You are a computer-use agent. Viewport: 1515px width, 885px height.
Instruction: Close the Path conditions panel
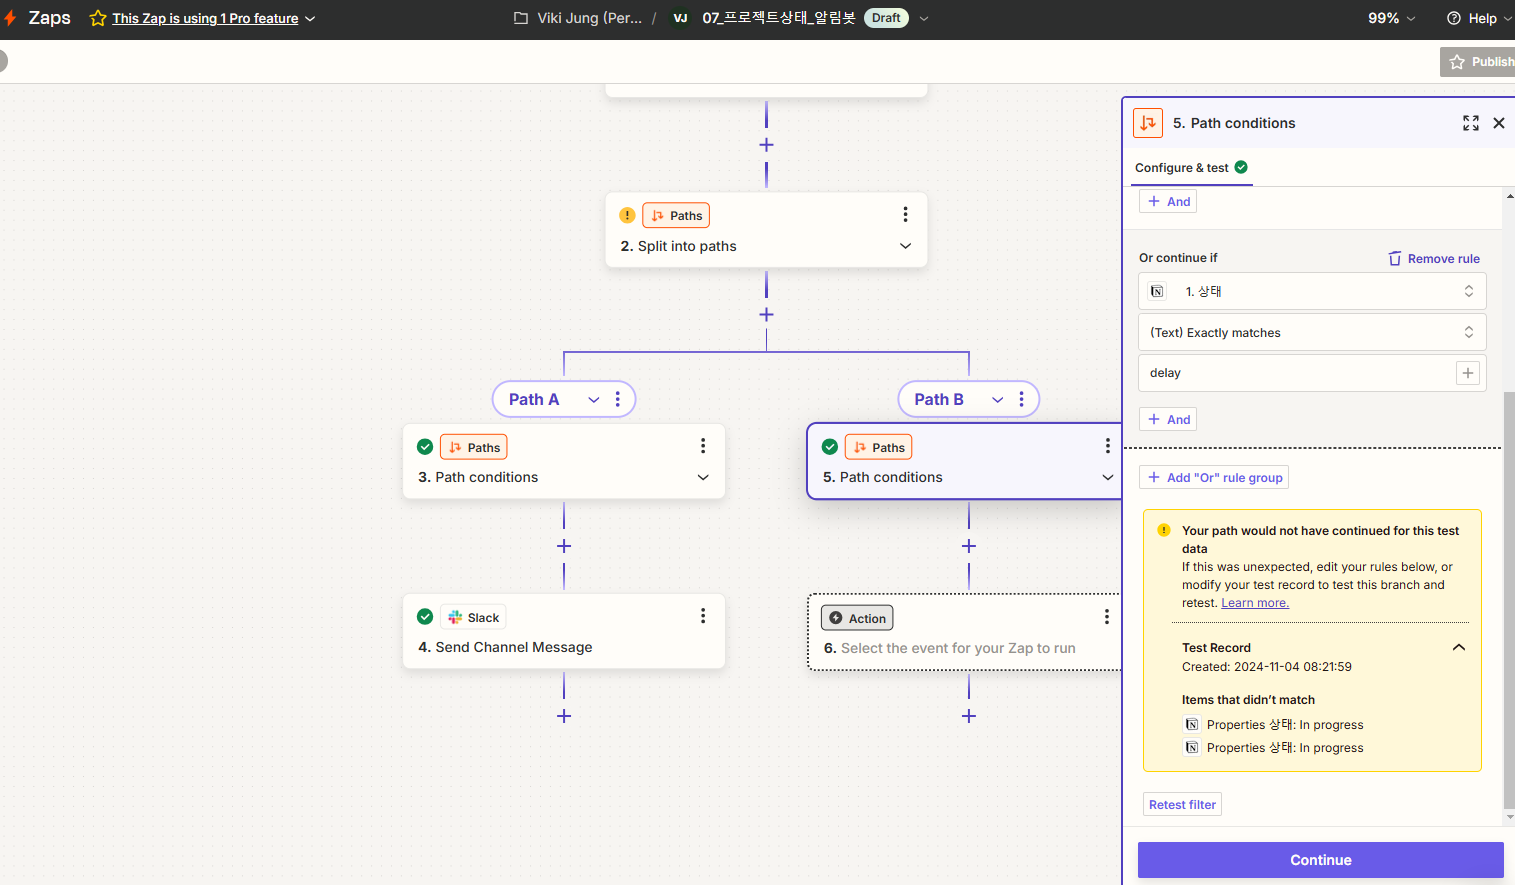click(1499, 123)
